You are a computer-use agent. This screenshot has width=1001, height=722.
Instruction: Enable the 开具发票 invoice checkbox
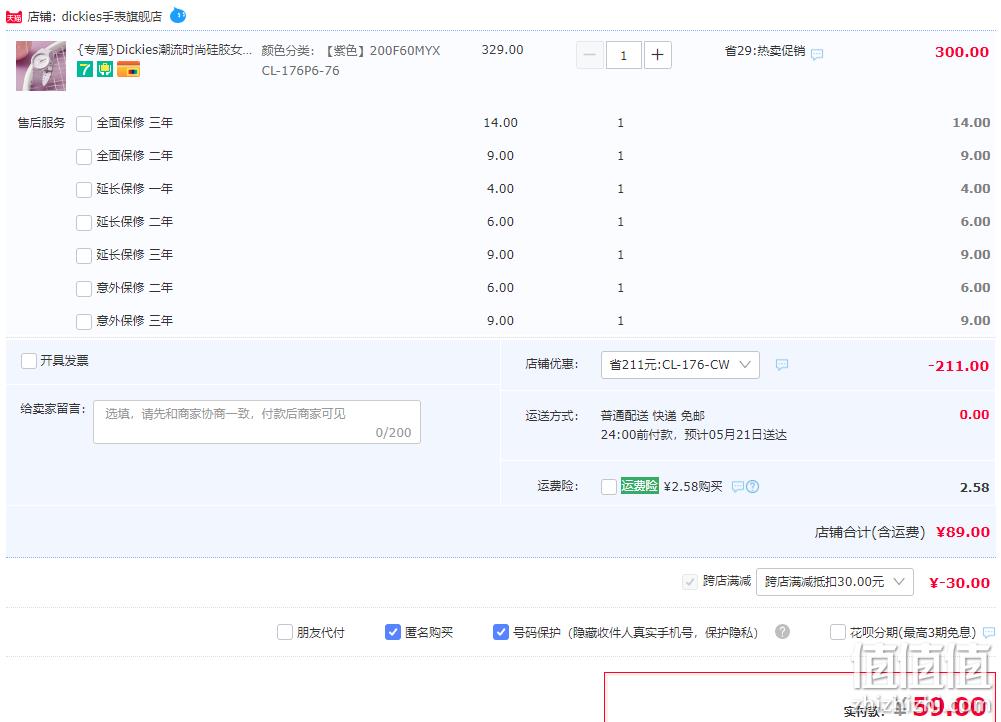pyautogui.click(x=29, y=361)
